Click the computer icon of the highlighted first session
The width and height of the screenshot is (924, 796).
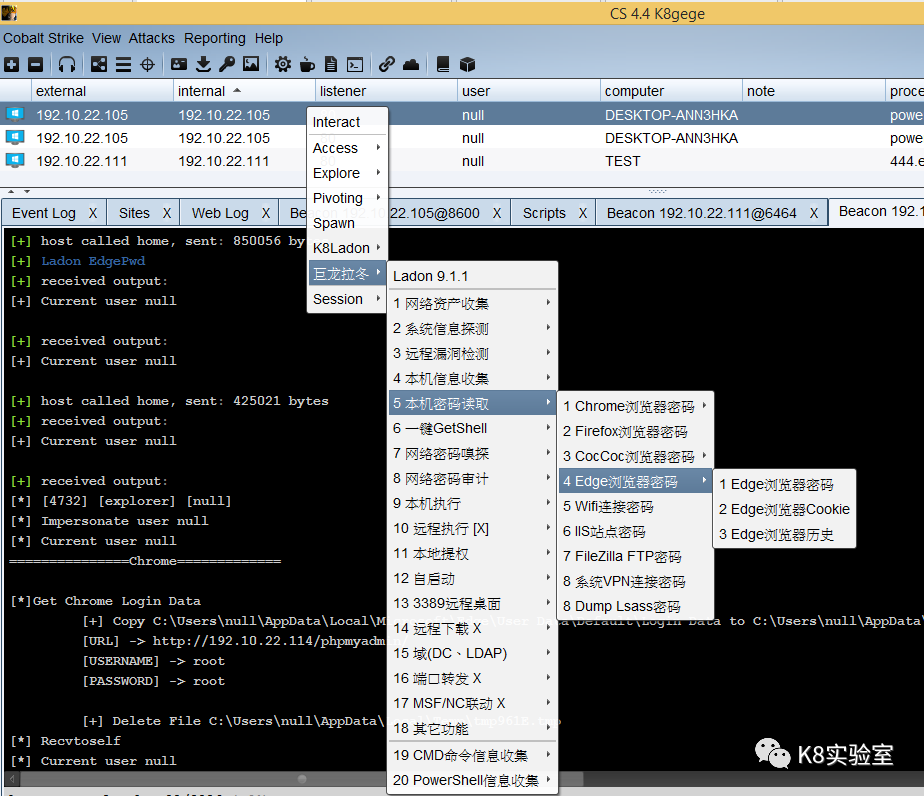click(15, 114)
